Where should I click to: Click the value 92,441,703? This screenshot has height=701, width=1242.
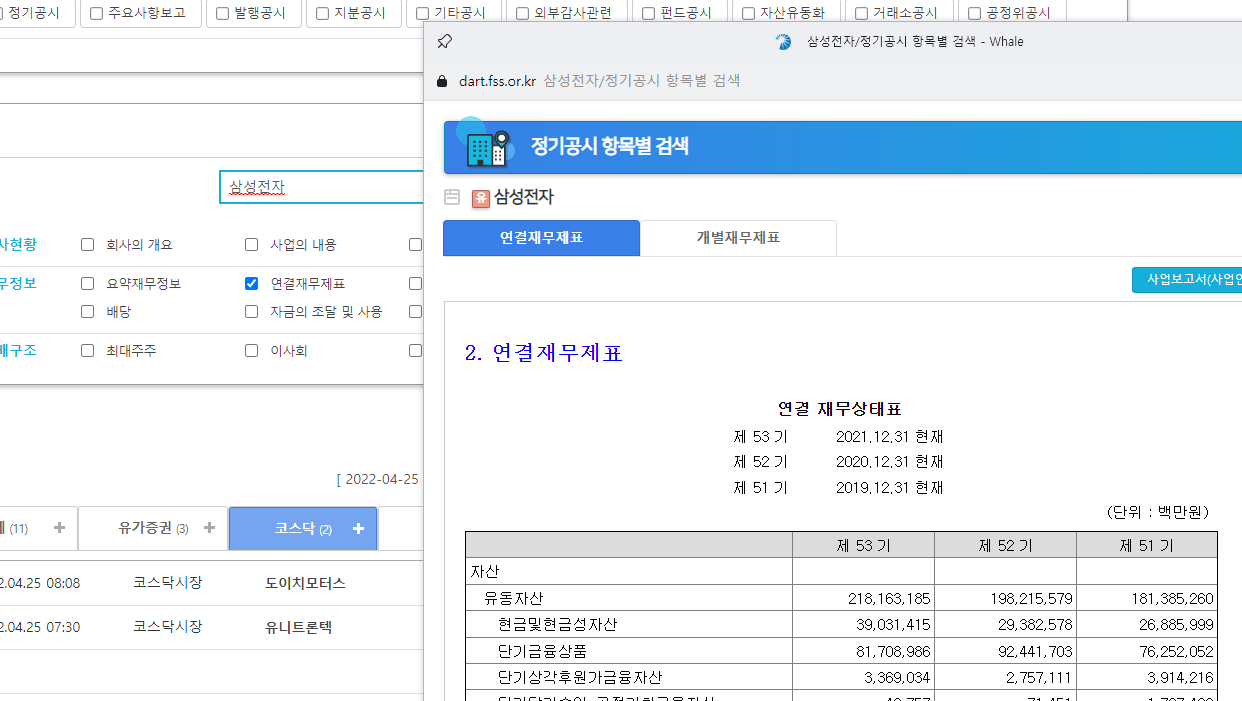1035,651
